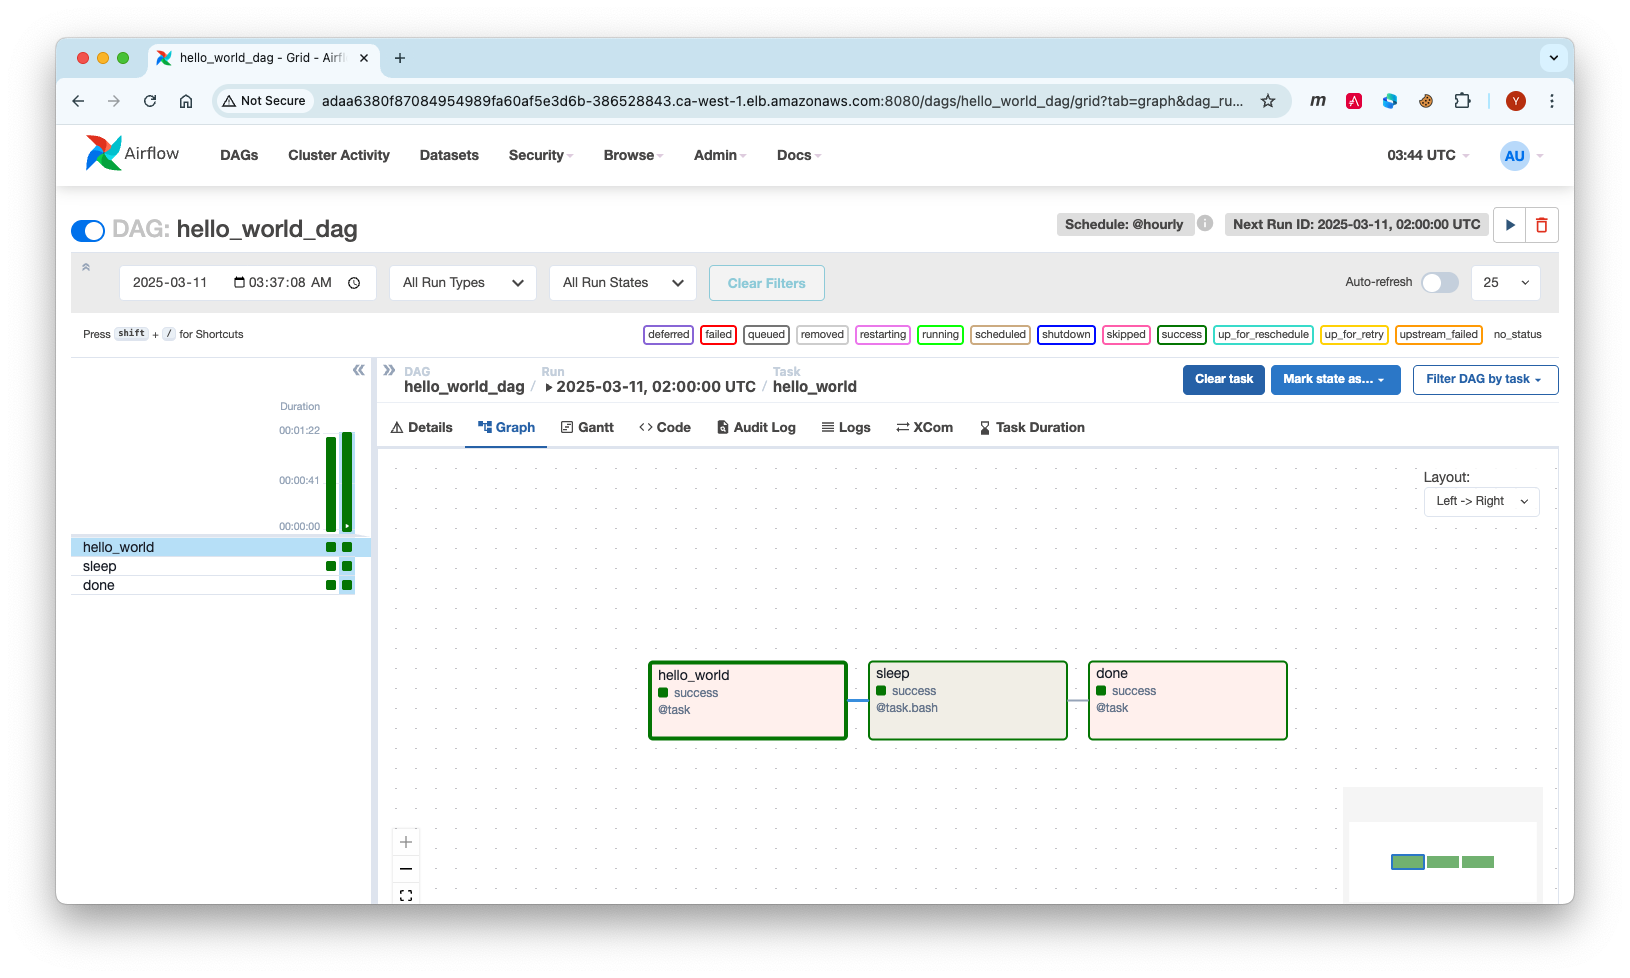Collapse the grid panel with double-chevron icon
The height and width of the screenshot is (978, 1630).
[358, 370]
